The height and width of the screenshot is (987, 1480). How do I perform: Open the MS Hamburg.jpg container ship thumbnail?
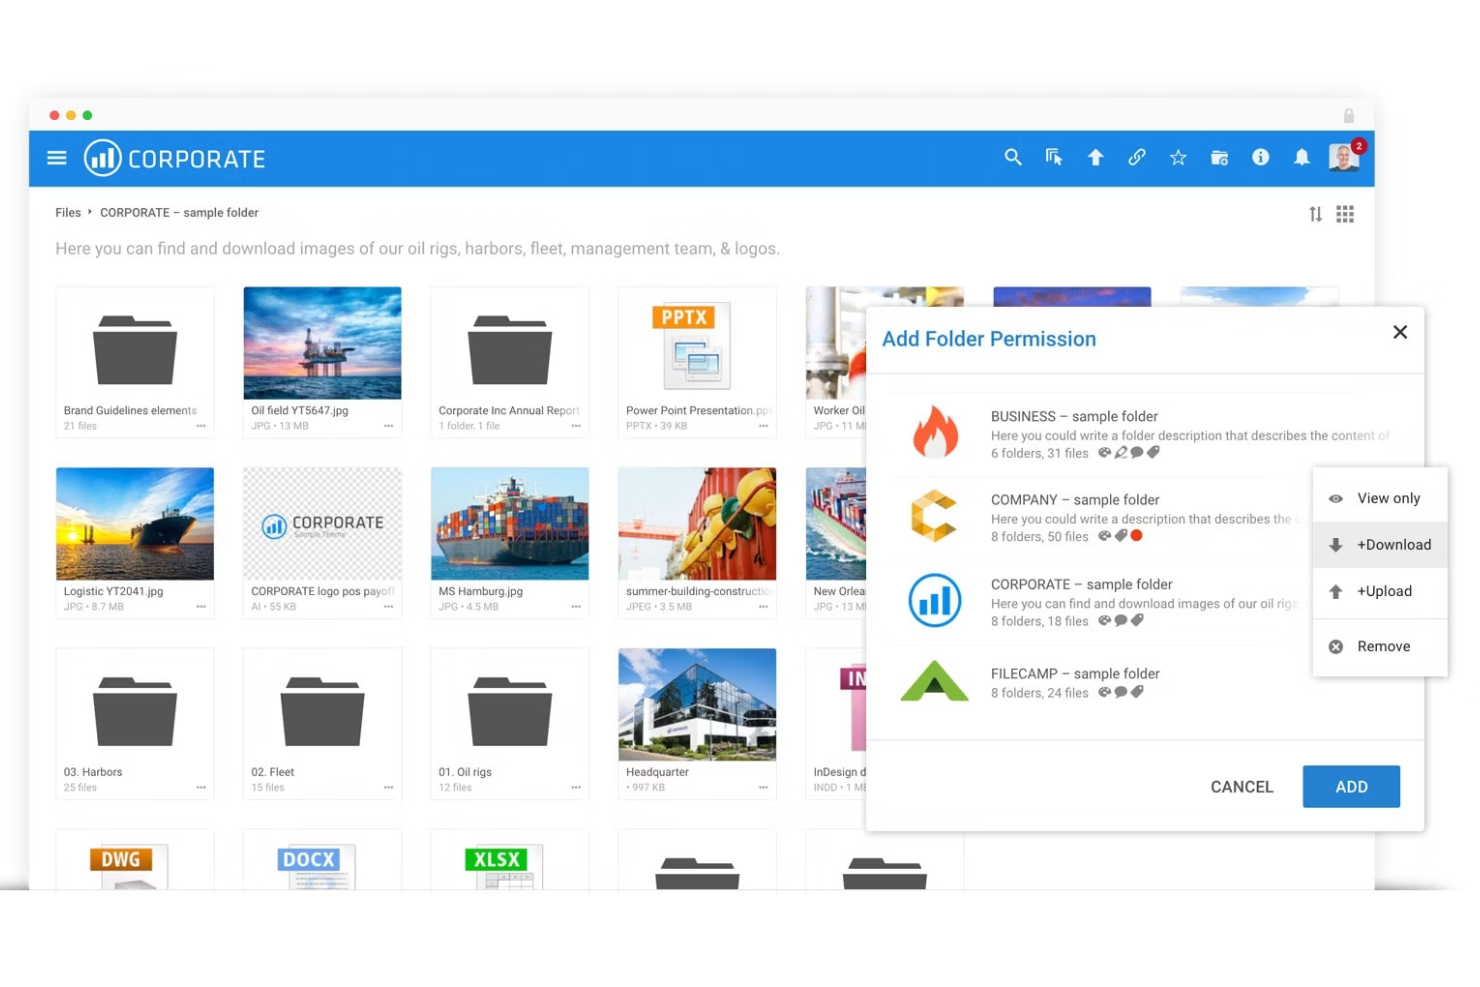[510, 524]
